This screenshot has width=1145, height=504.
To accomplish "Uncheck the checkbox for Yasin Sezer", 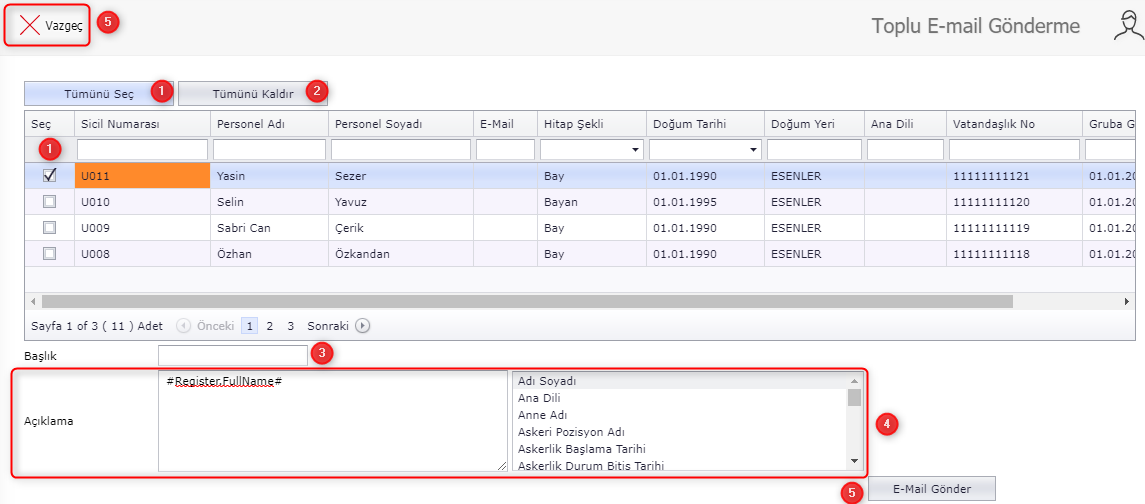I will coord(49,175).
